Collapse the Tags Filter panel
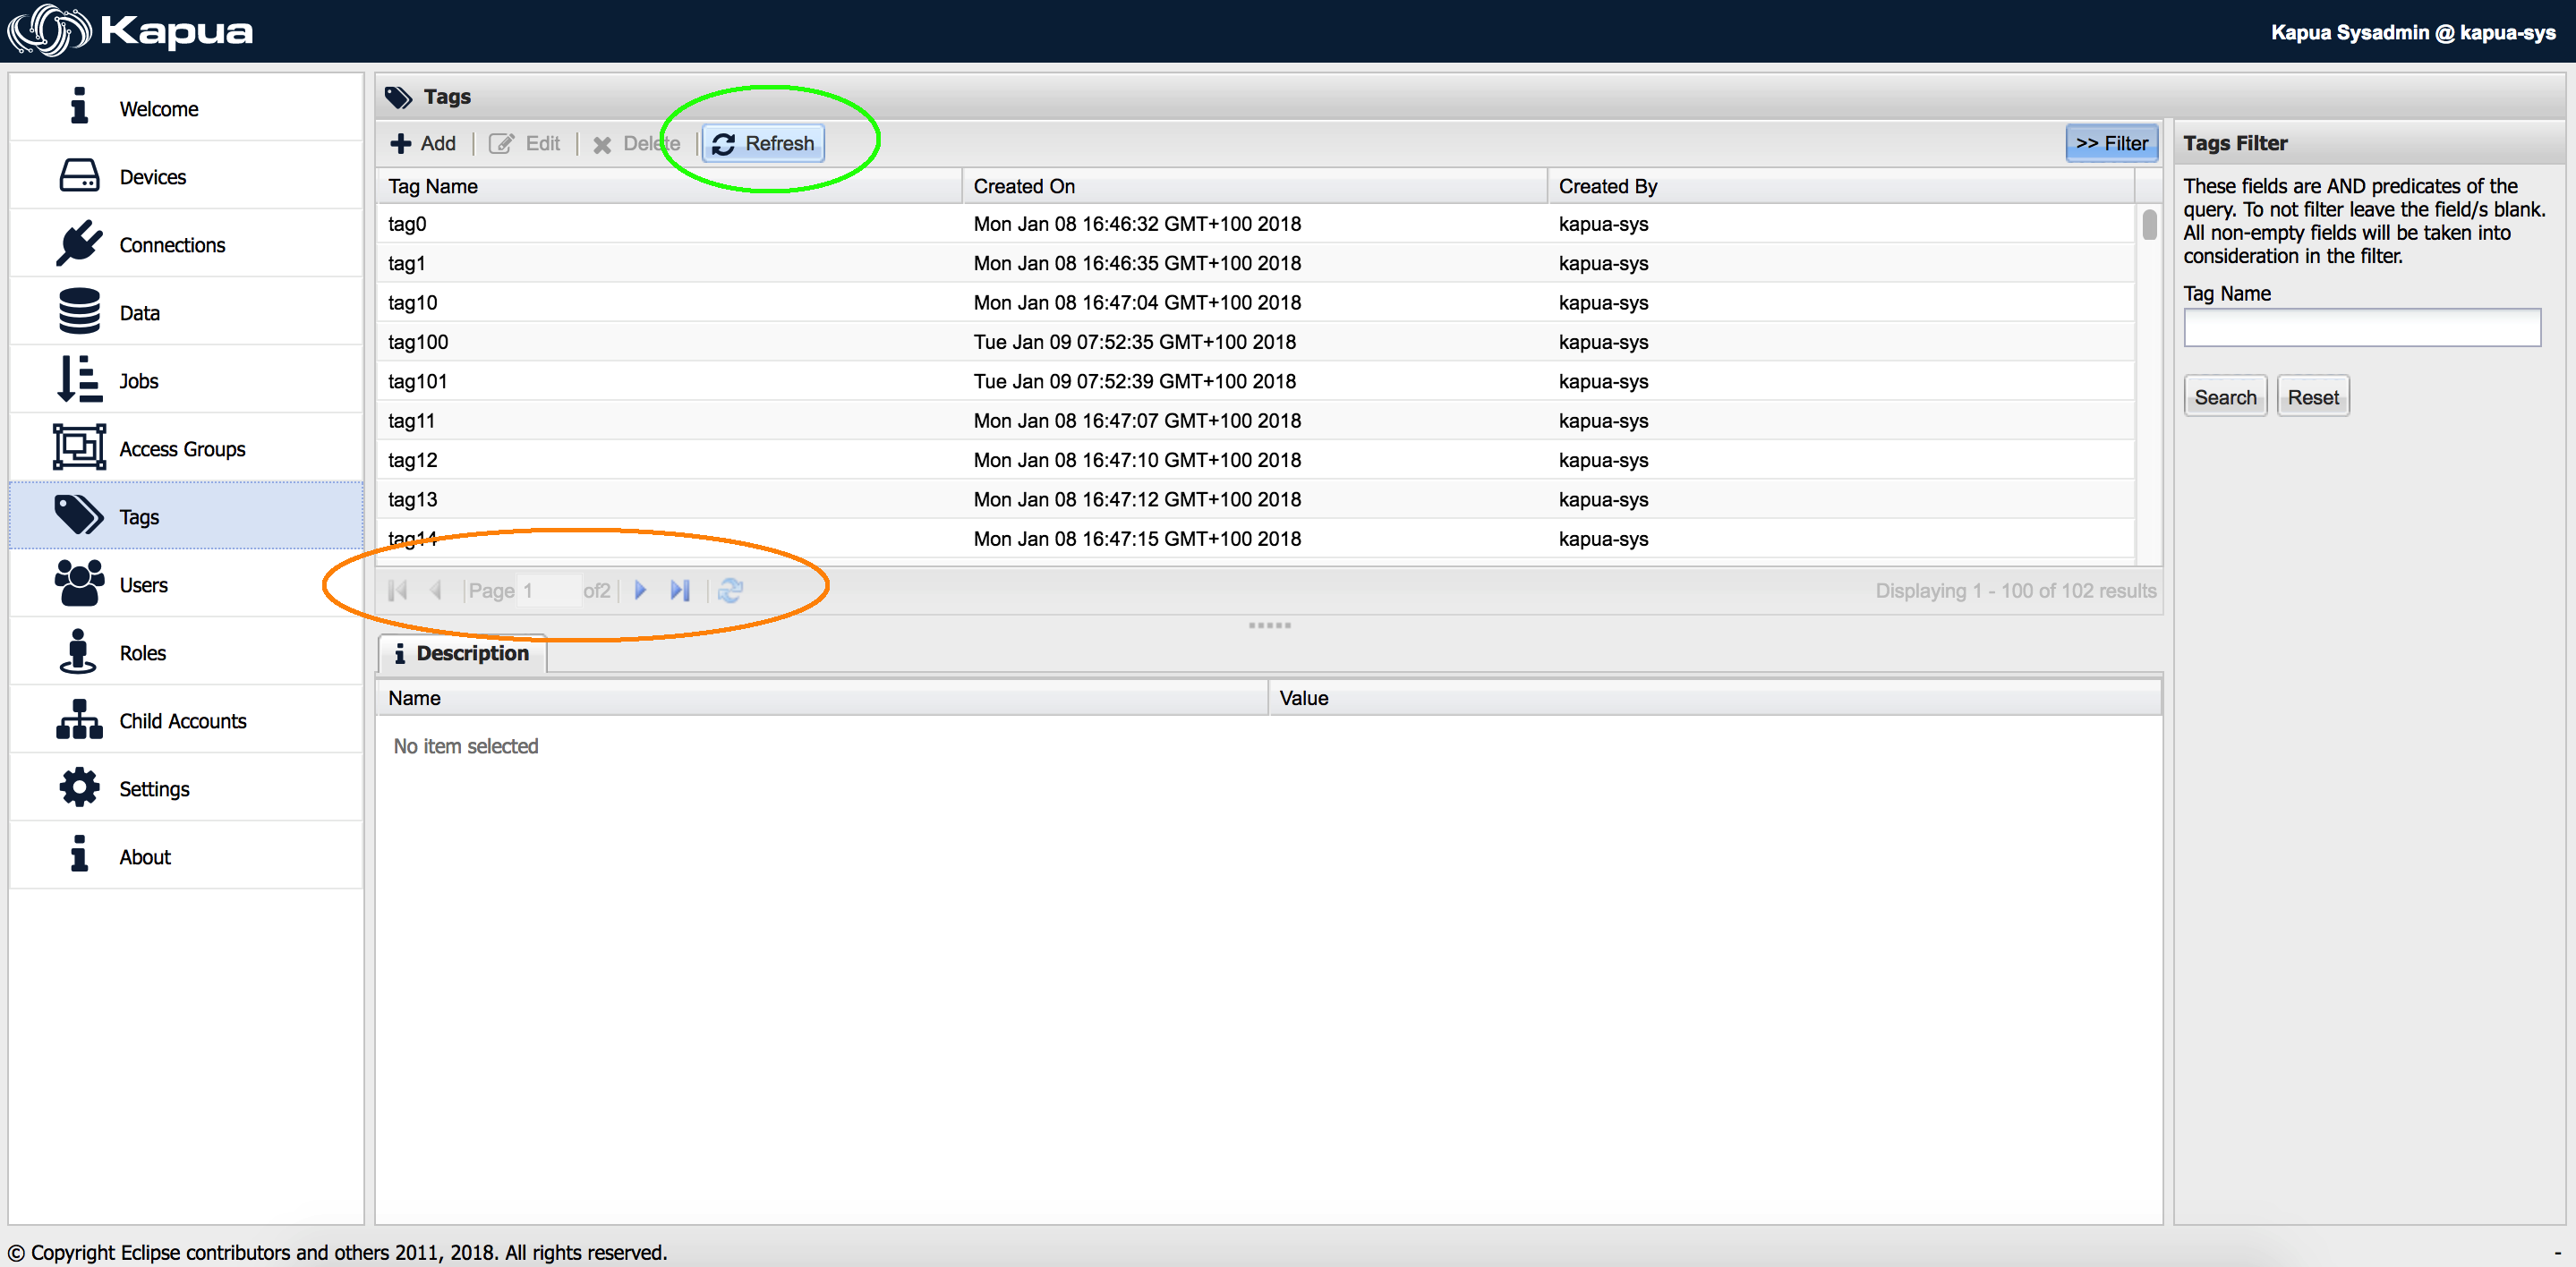Screen dimensions: 2576x1267 click(x=2112, y=143)
